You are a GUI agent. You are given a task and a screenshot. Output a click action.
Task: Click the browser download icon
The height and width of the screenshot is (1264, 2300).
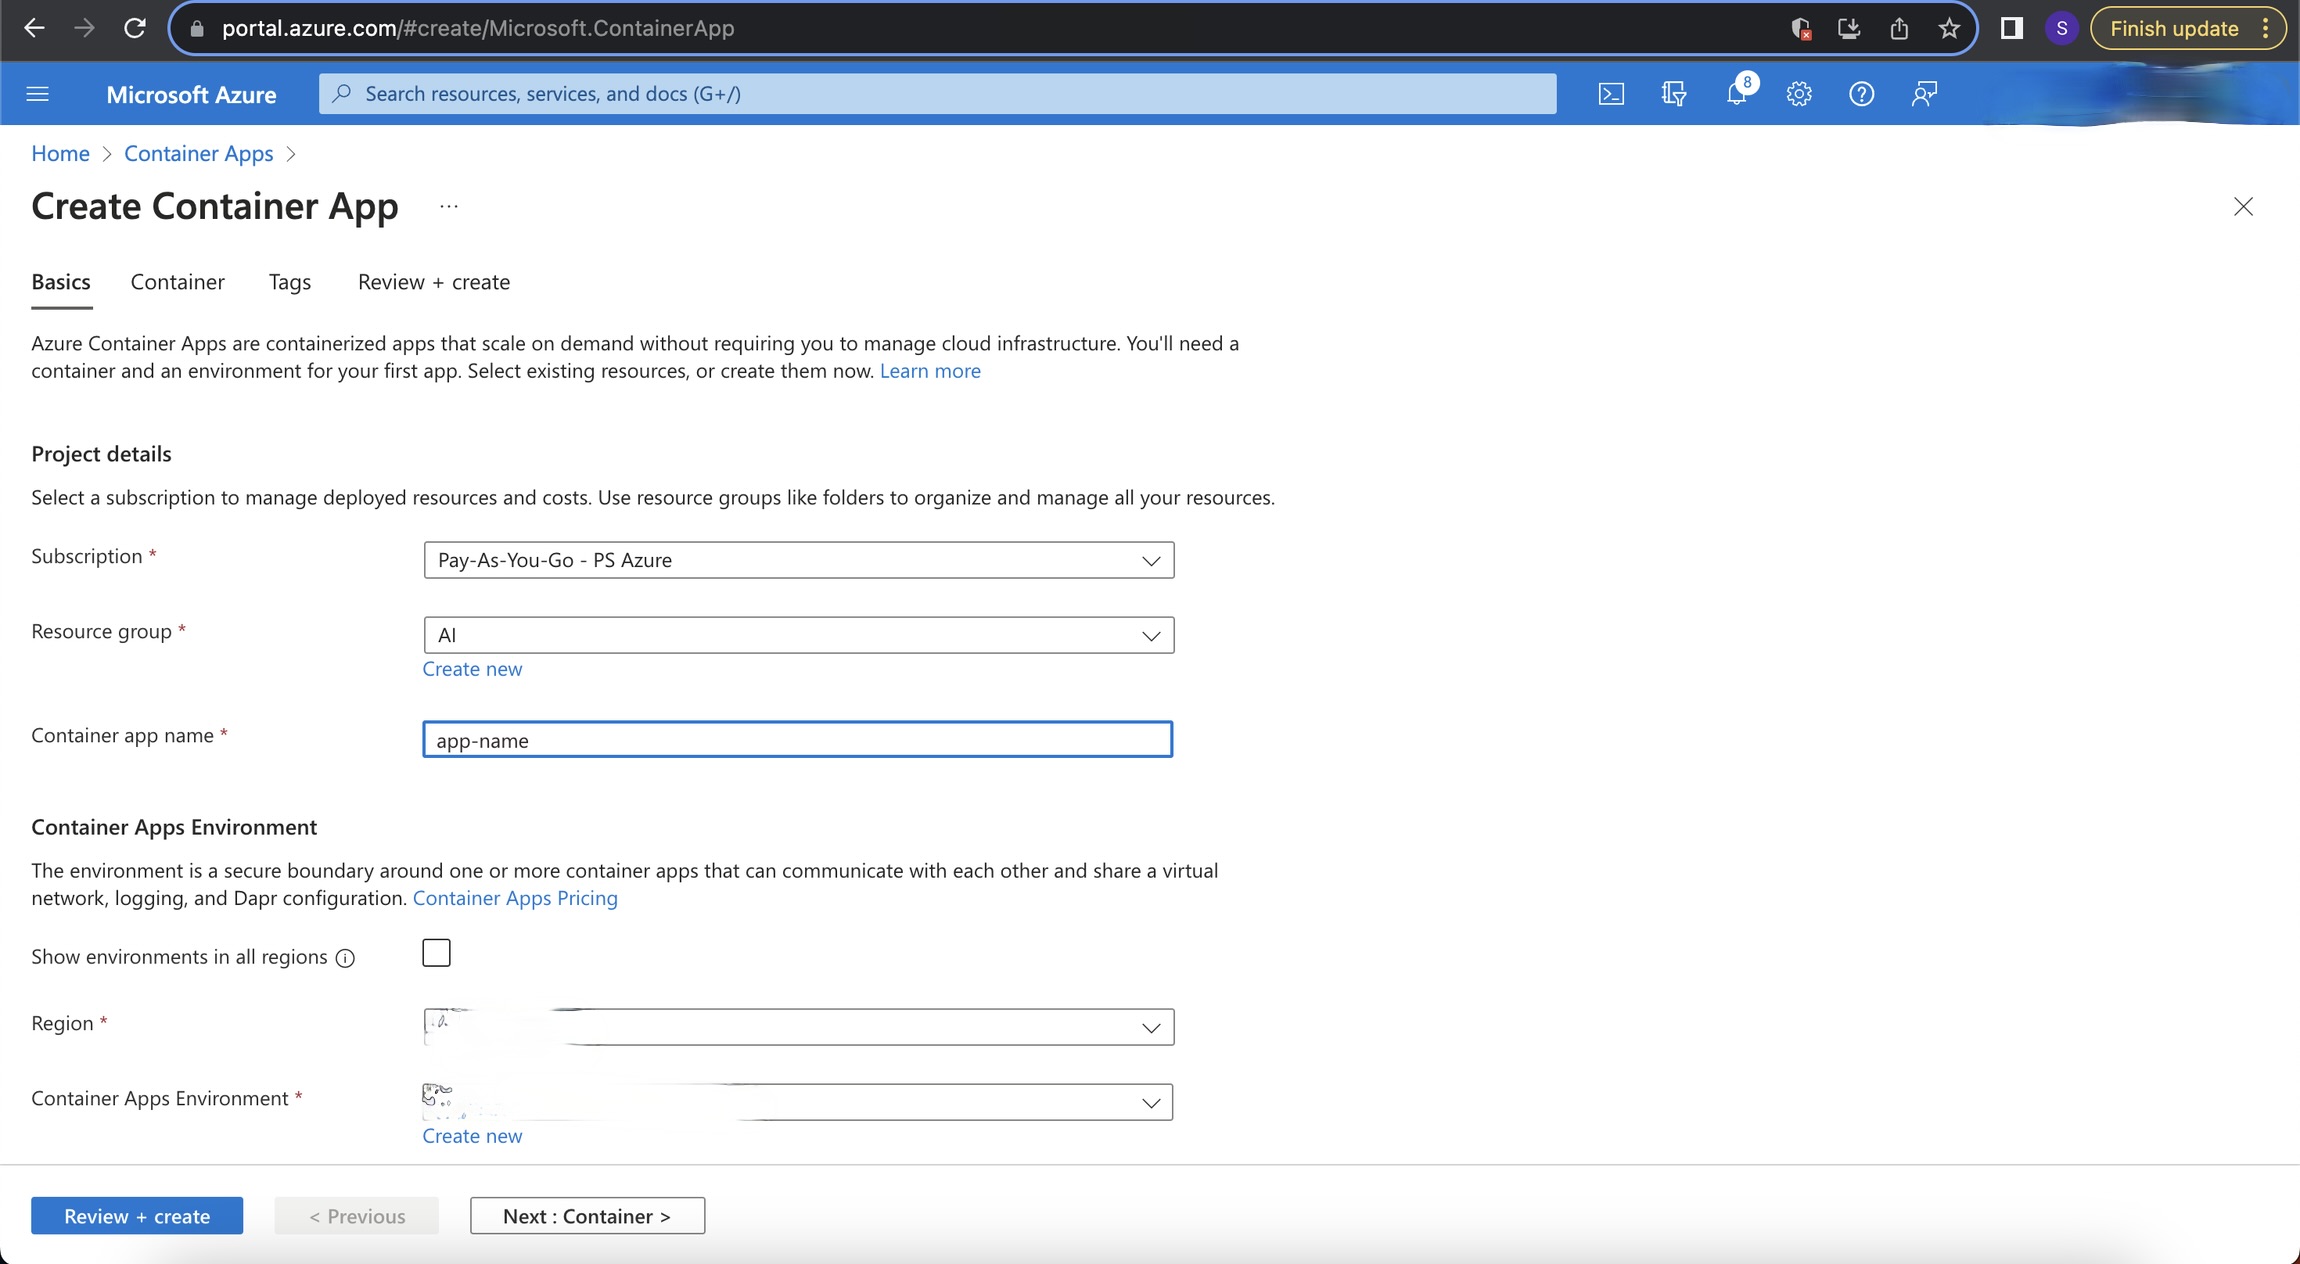[x=1850, y=28]
